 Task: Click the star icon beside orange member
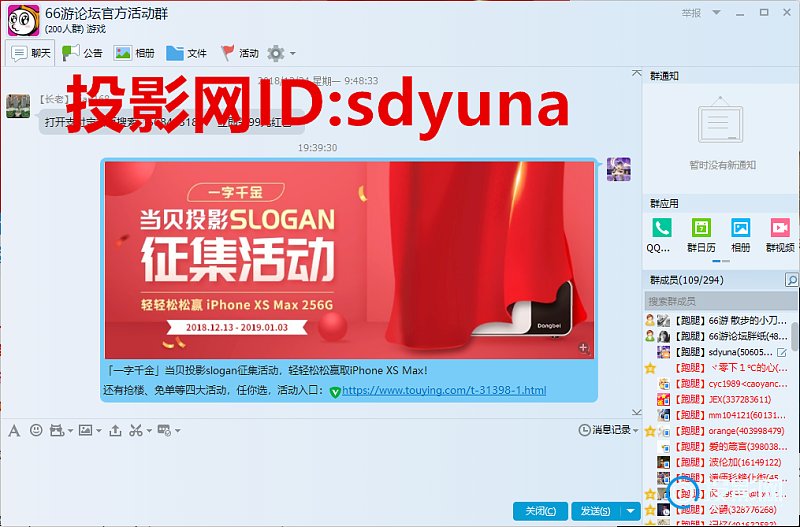(649, 432)
